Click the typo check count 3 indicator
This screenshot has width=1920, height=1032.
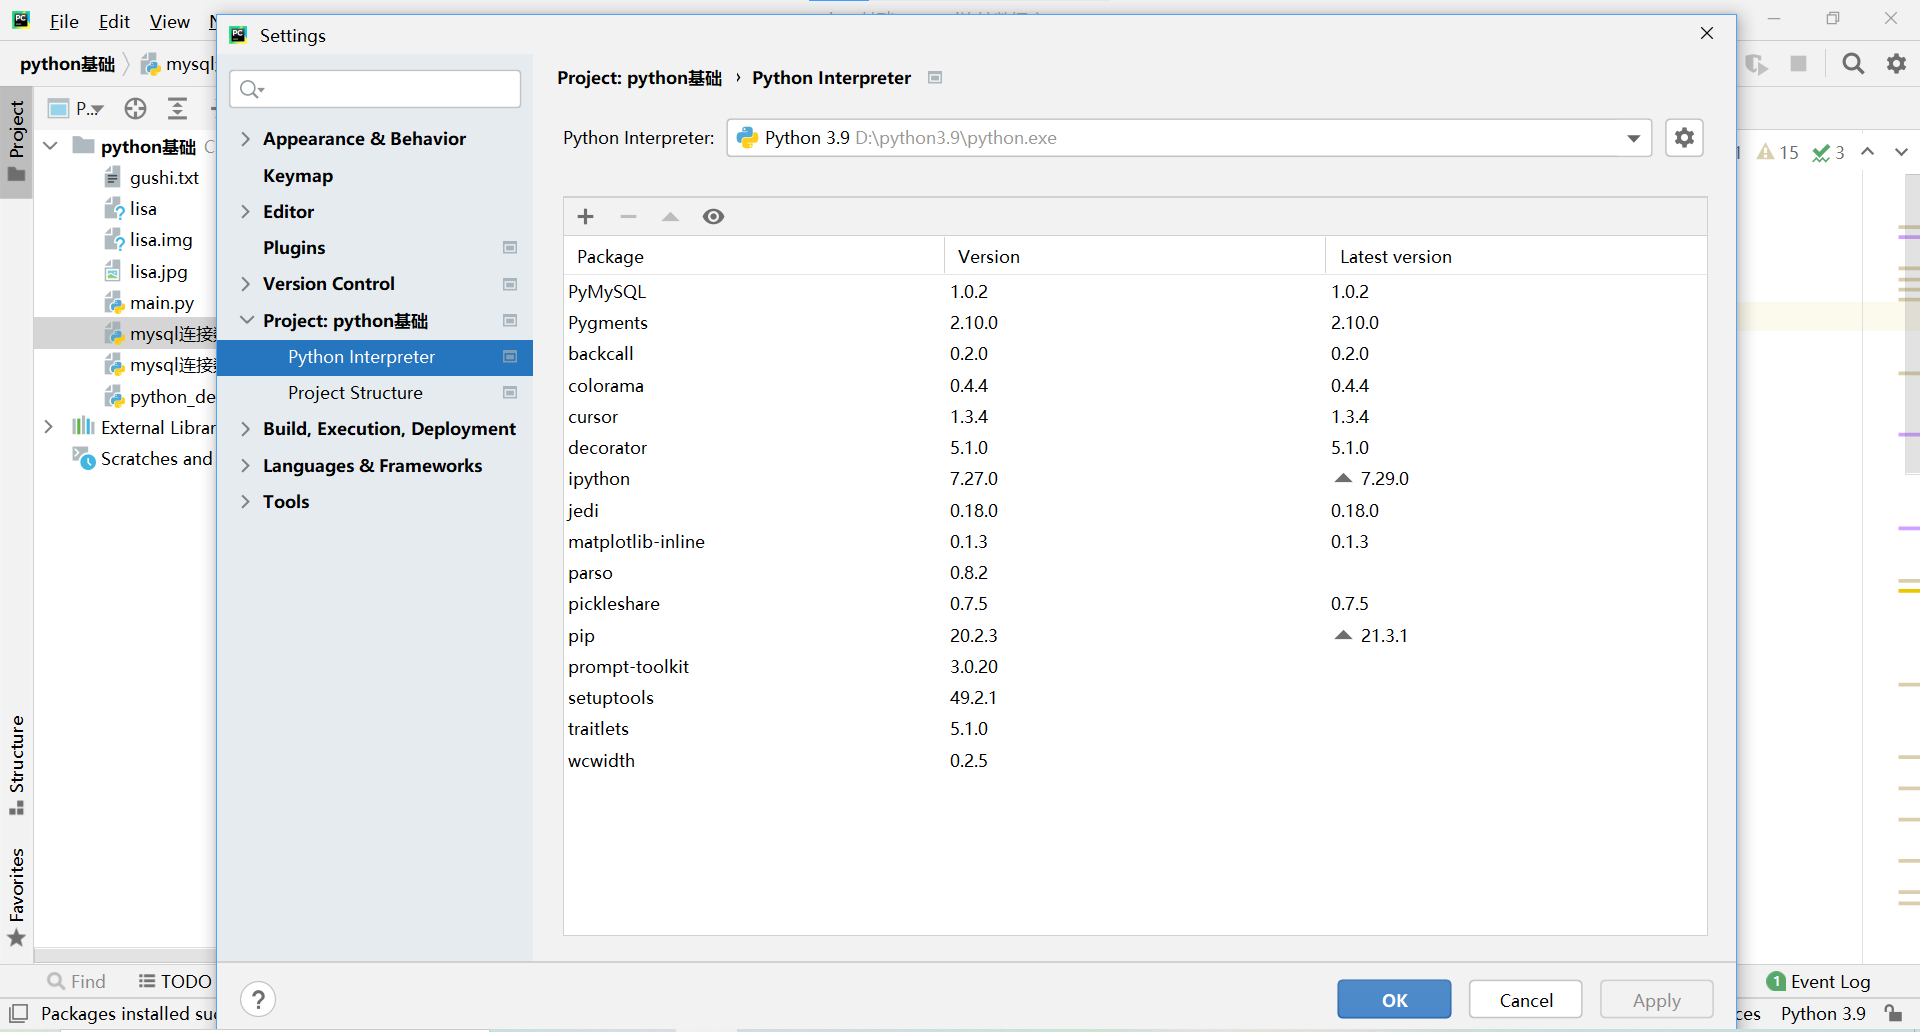pyautogui.click(x=1828, y=152)
